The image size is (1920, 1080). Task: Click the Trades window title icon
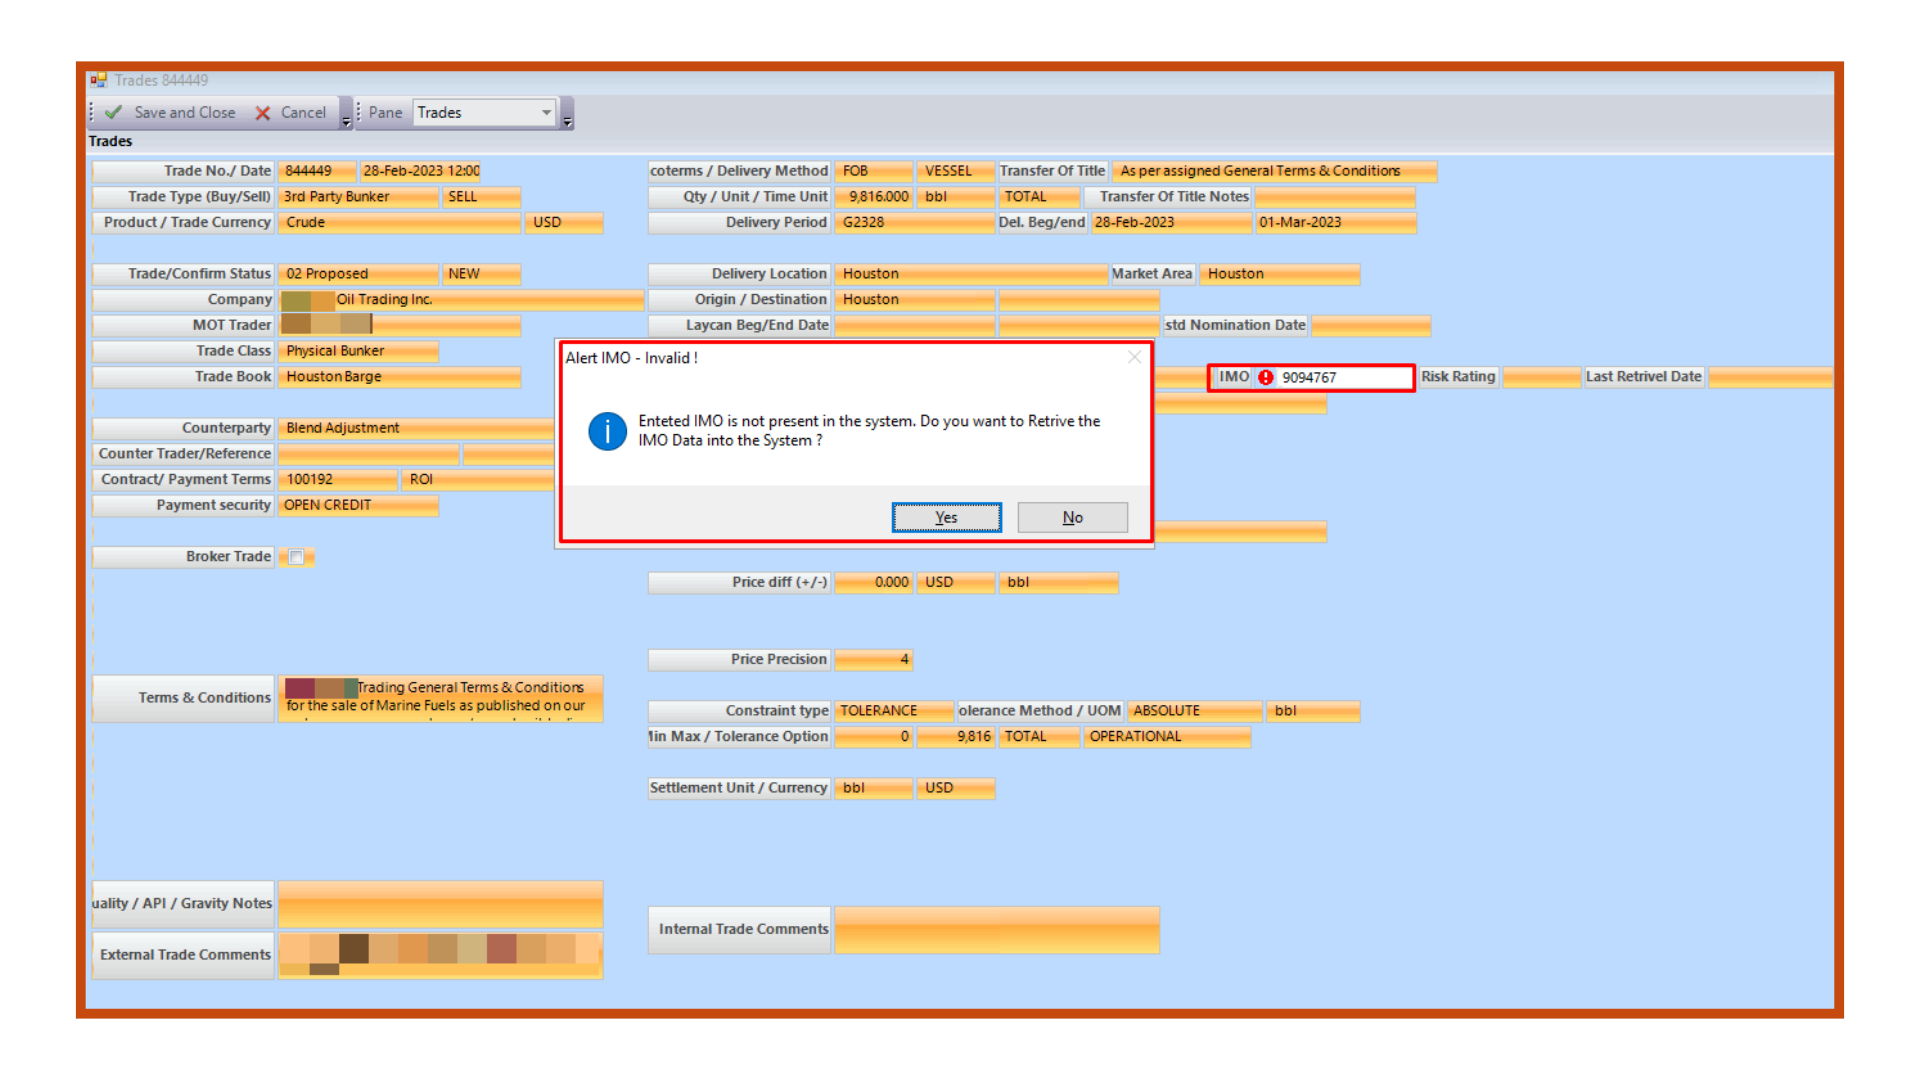[98, 80]
